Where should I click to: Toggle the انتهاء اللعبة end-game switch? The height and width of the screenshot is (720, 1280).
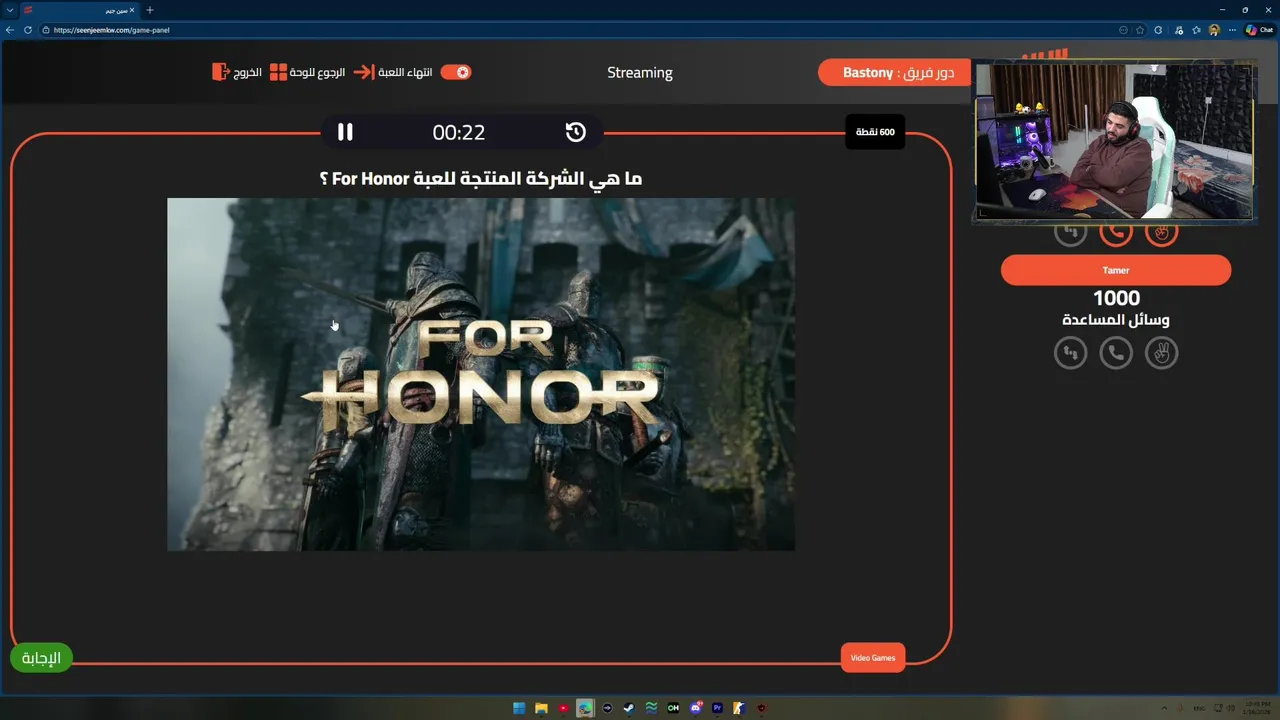tap(456, 72)
